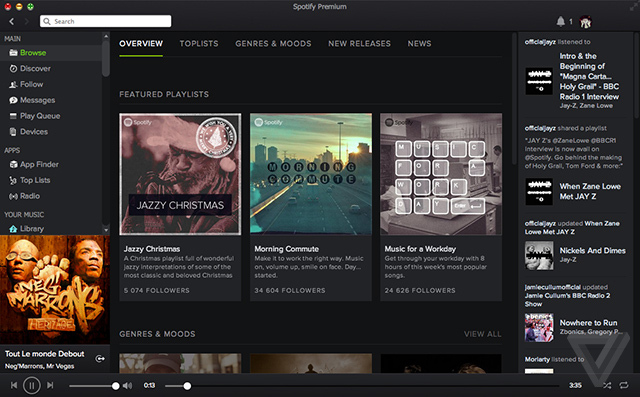
Task: Go forward with the right arrow
Action: click(x=27, y=21)
